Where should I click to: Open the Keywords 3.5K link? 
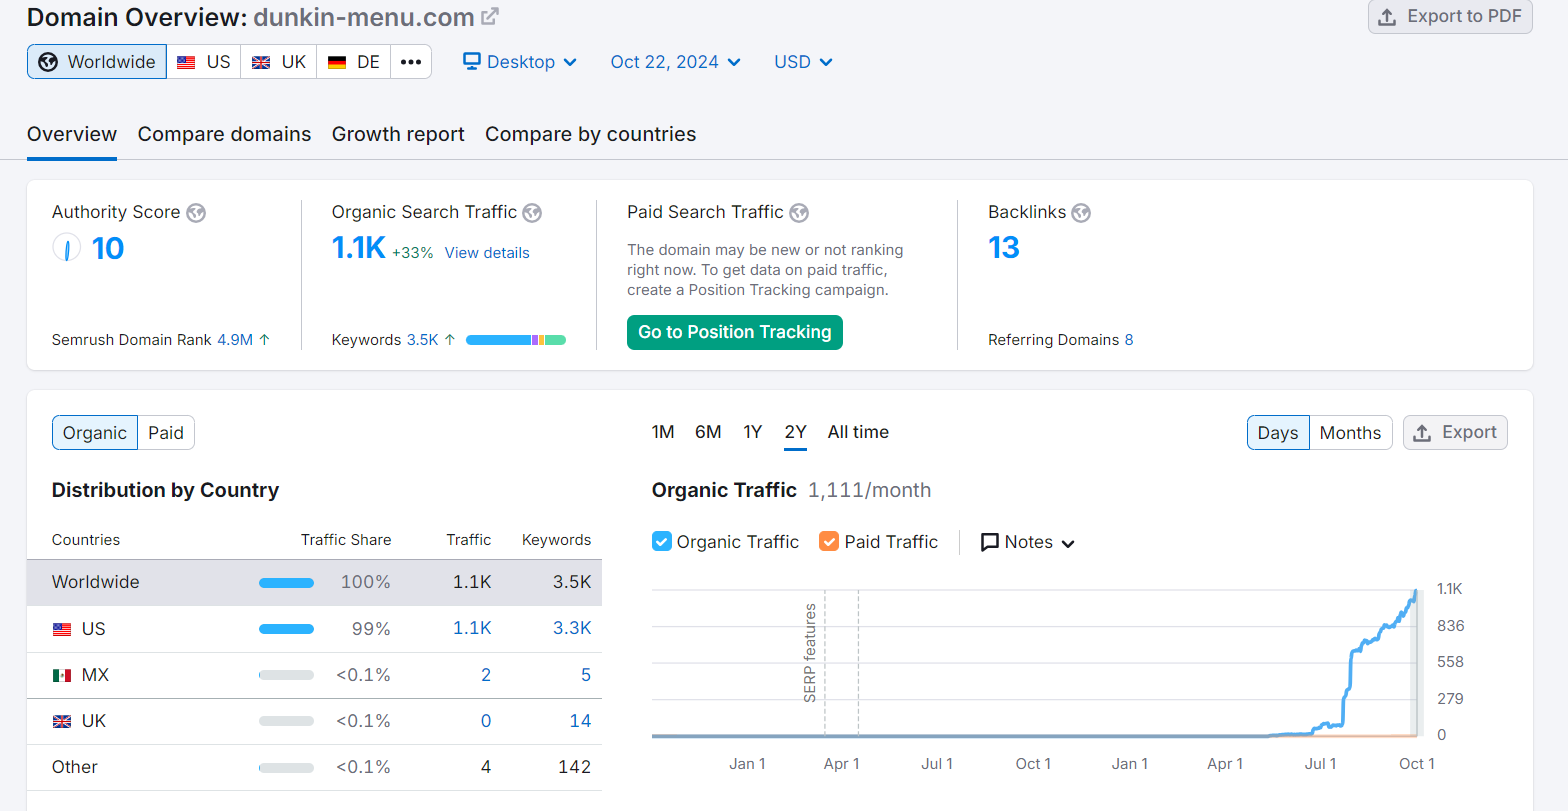tap(423, 340)
